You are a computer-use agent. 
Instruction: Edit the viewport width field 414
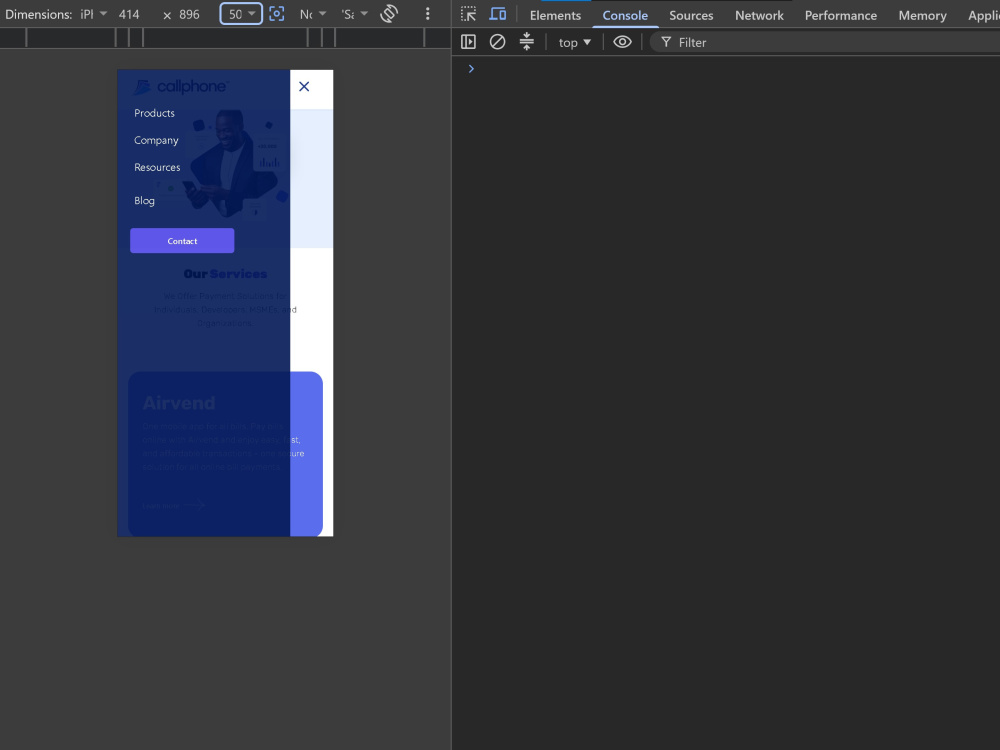point(129,14)
